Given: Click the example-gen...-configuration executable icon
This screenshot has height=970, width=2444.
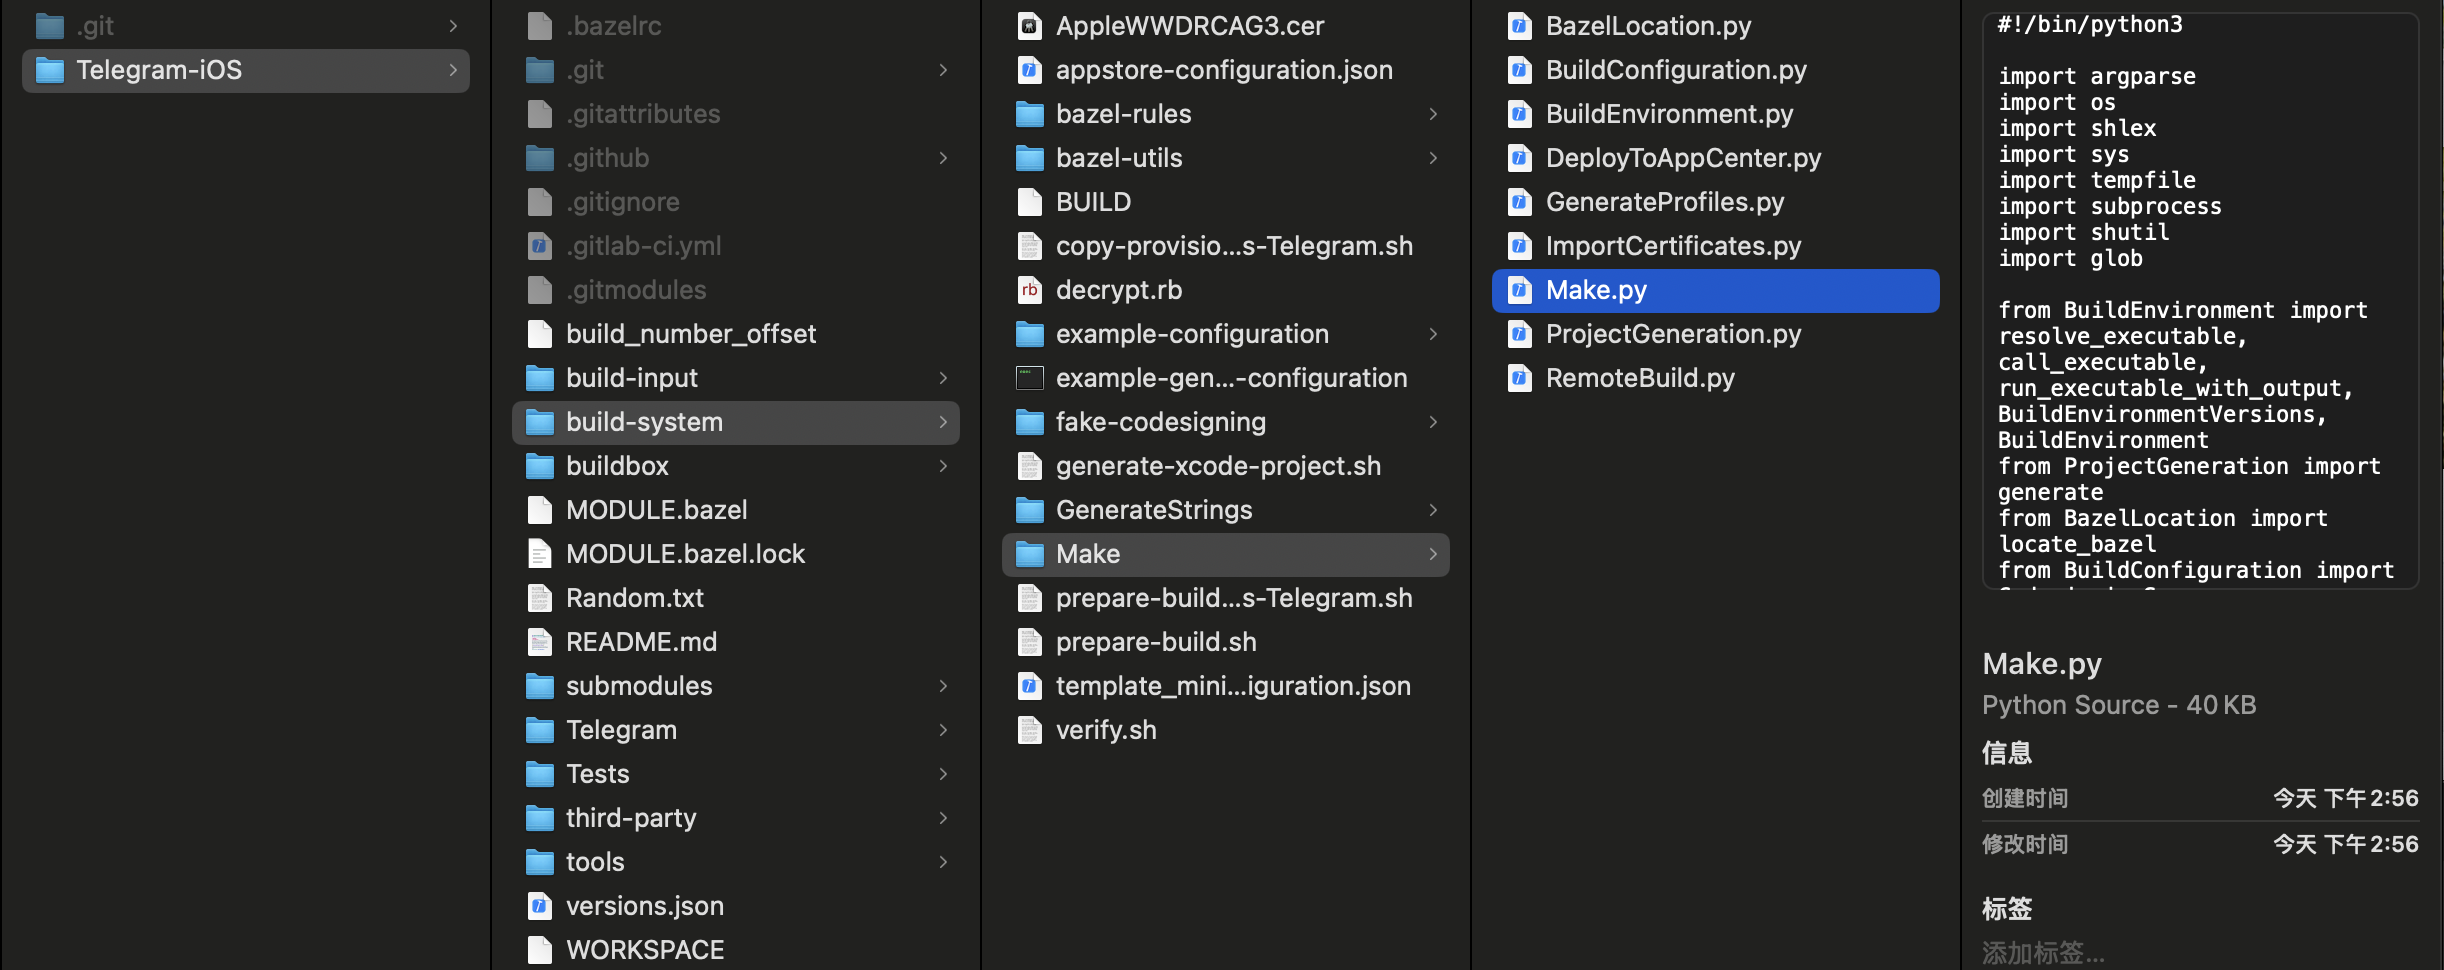Looking at the screenshot, I should pyautogui.click(x=1030, y=378).
